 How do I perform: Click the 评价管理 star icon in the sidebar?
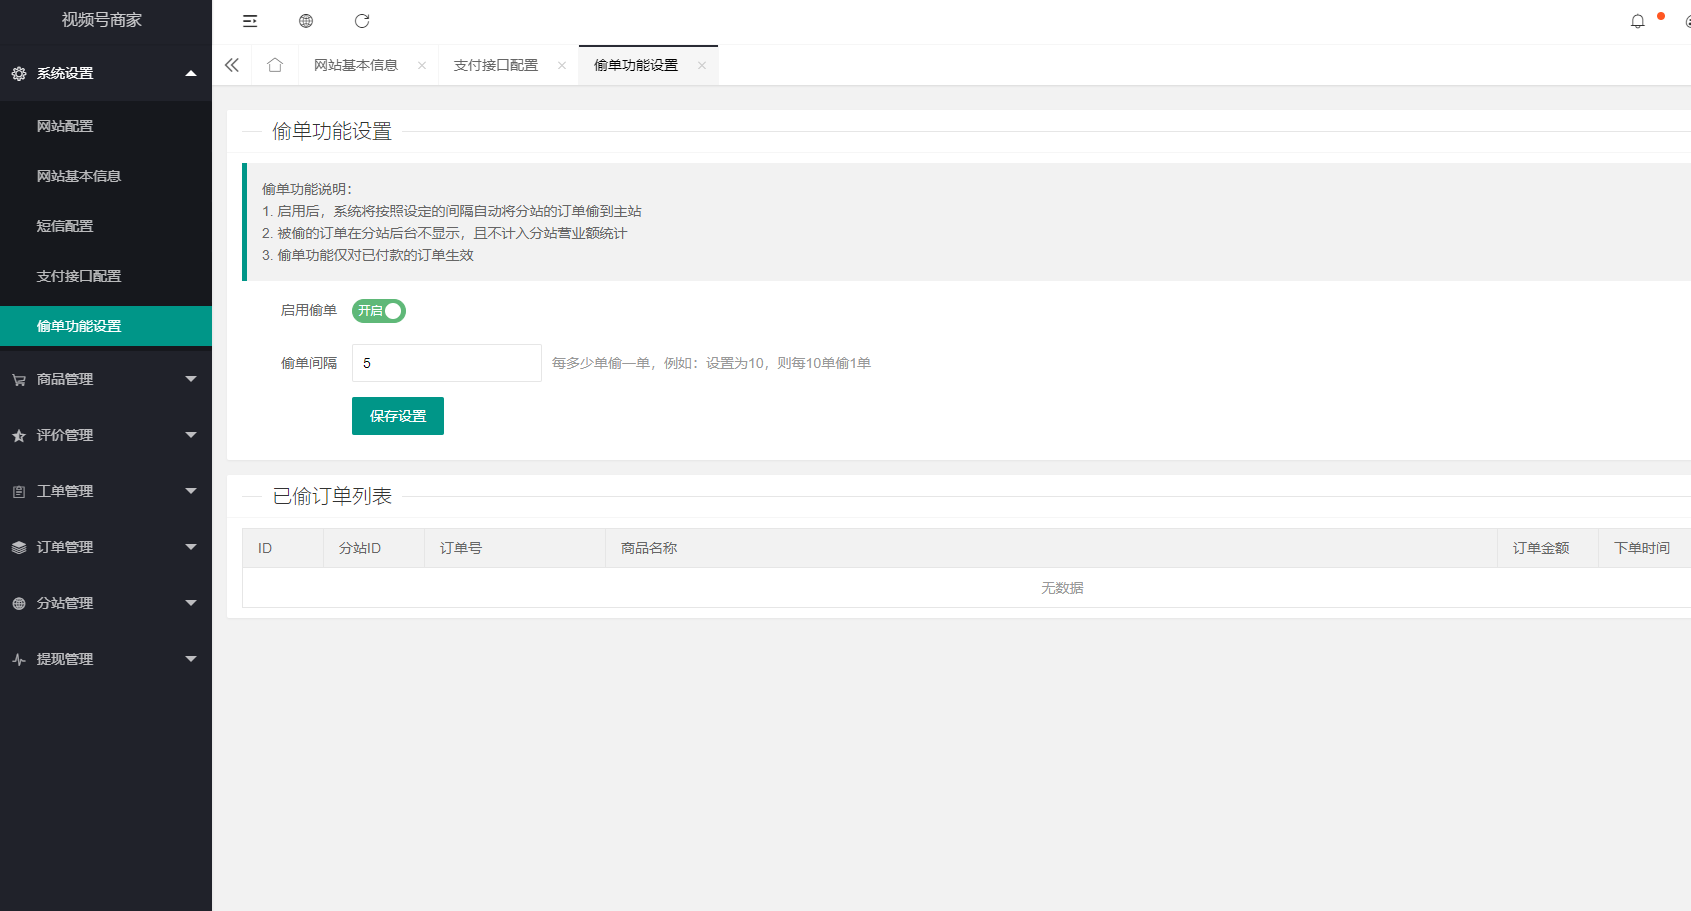[x=17, y=435]
